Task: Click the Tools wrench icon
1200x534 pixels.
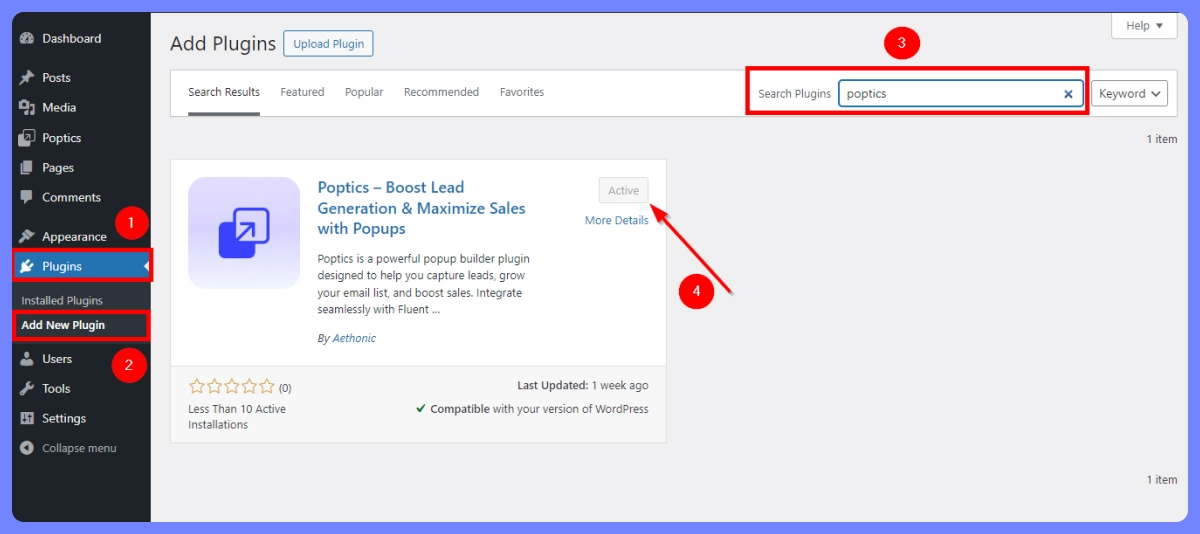Action: (x=27, y=389)
